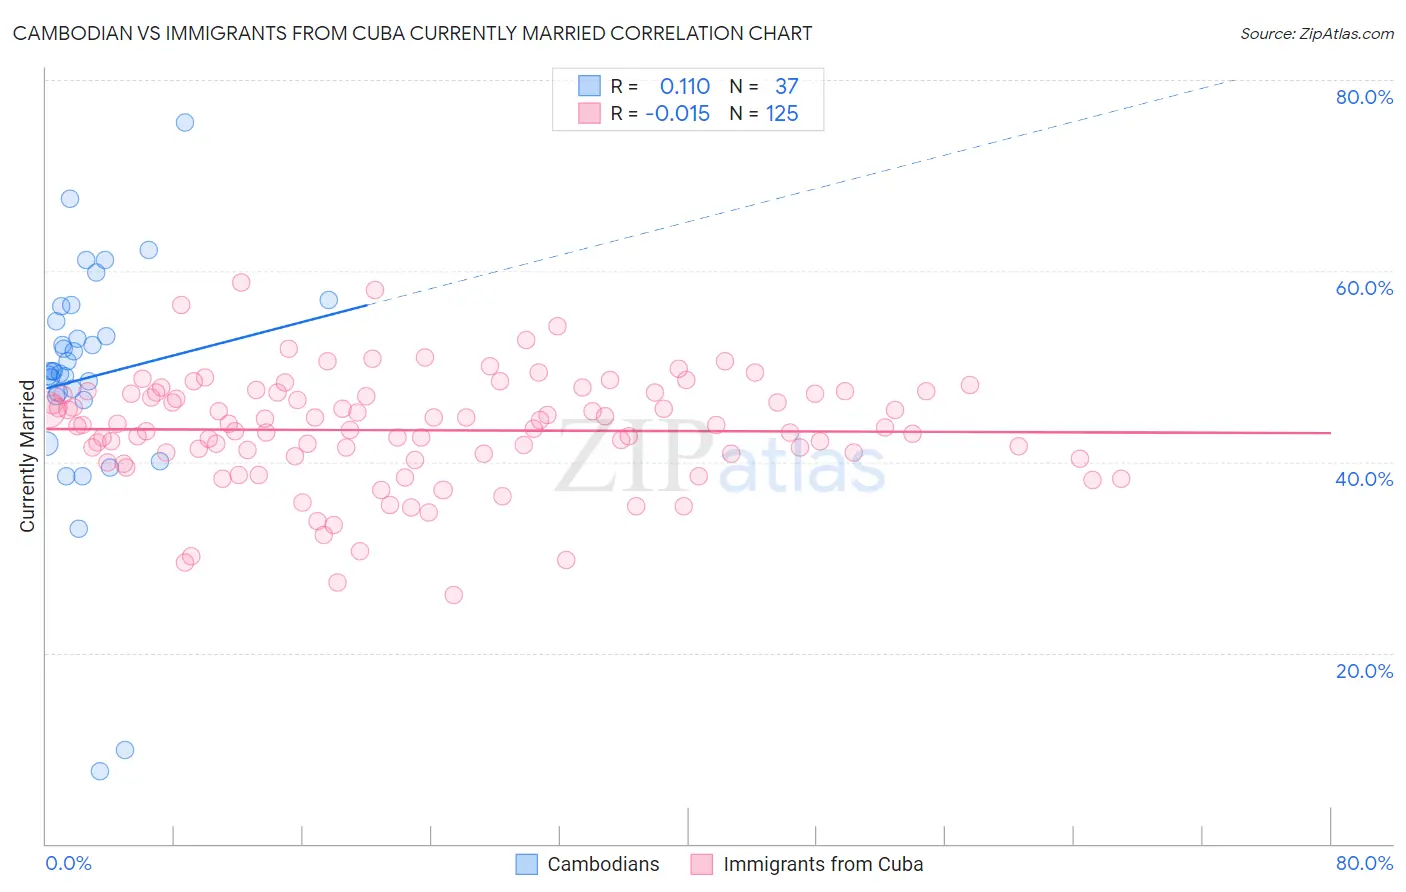Click the pink swatch next to R = -0.015

(x=590, y=113)
